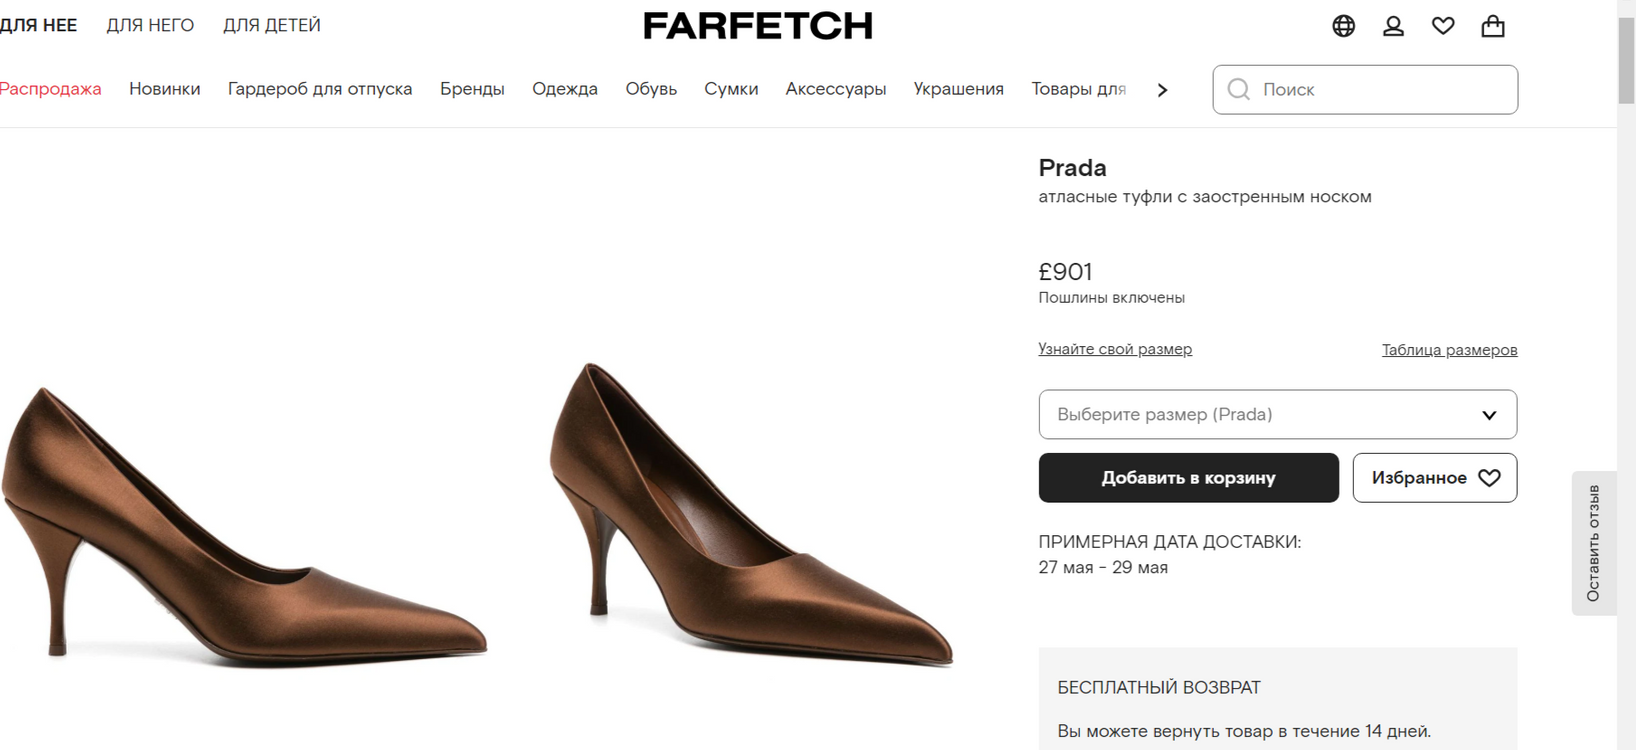Click the Поиск search input field
This screenshot has height=750, width=1636.
click(x=1380, y=90)
